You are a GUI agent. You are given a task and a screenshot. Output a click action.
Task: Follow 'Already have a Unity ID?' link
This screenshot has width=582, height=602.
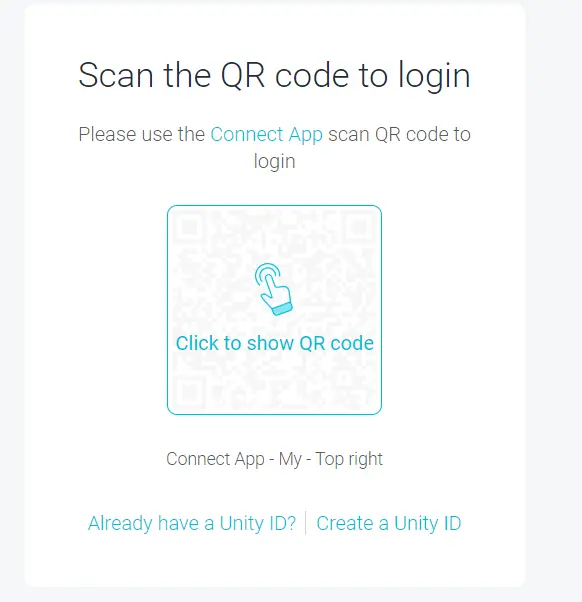click(x=192, y=523)
